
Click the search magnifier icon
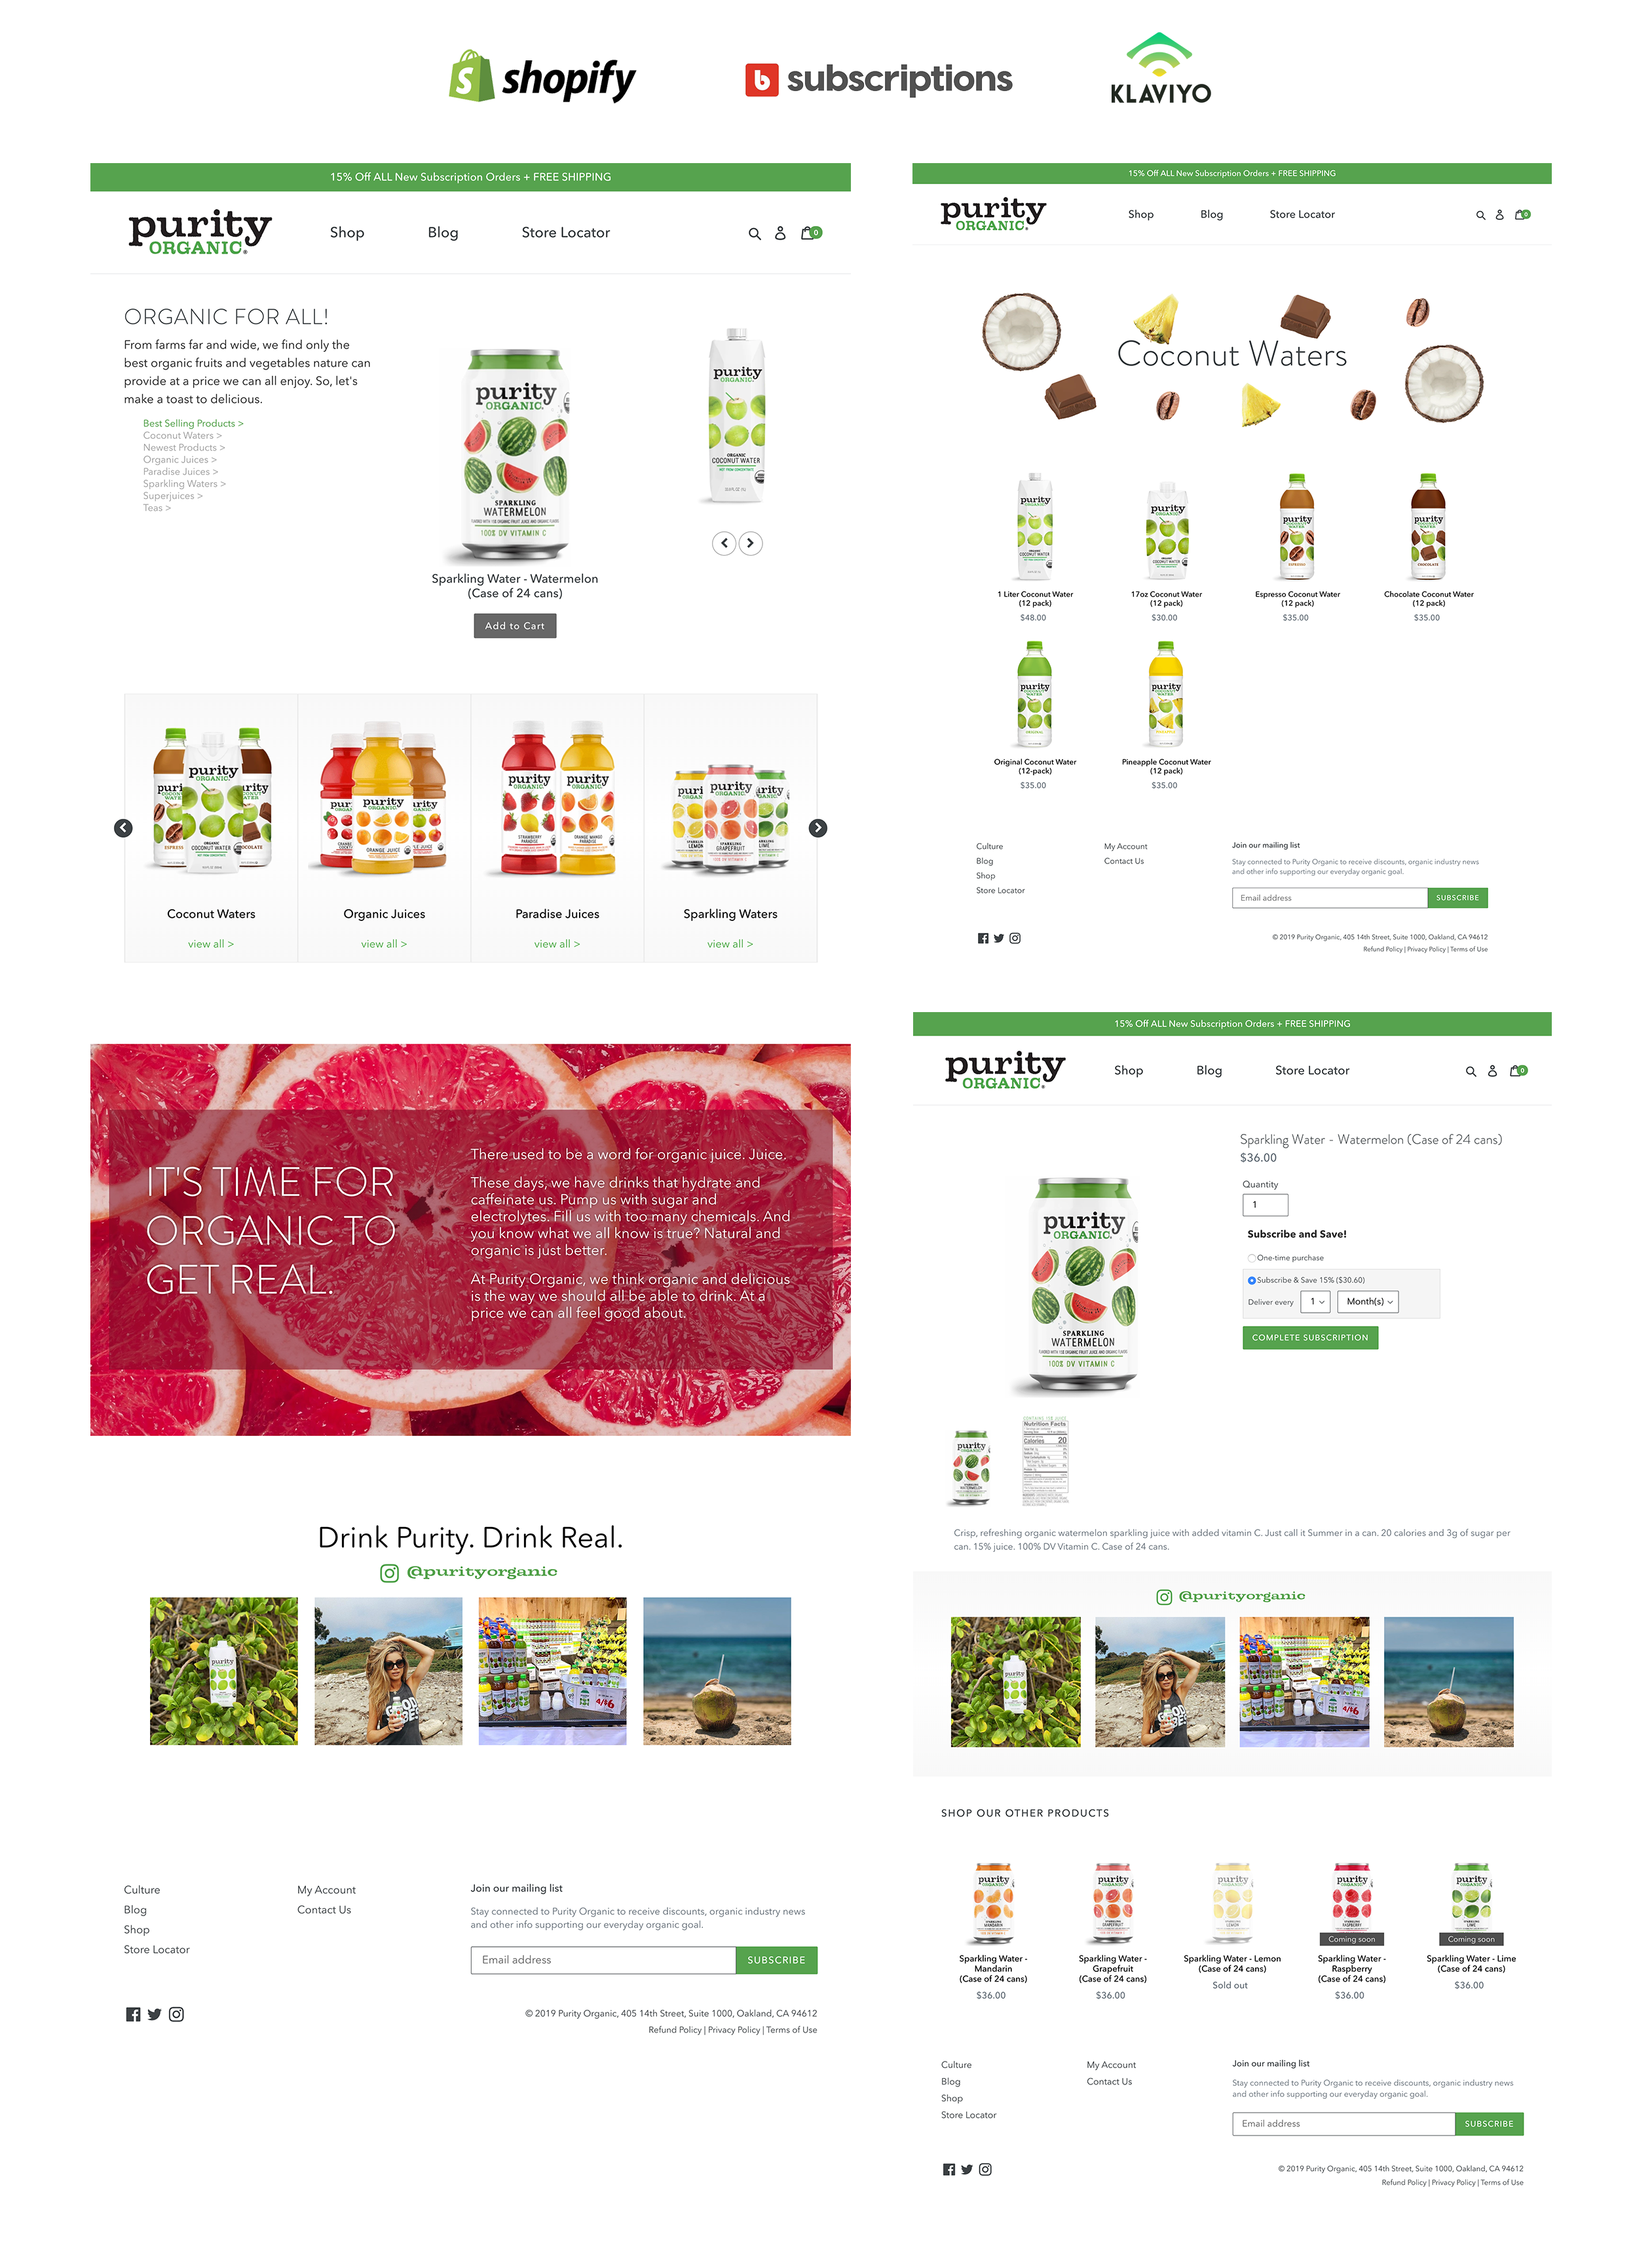click(752, 232)
